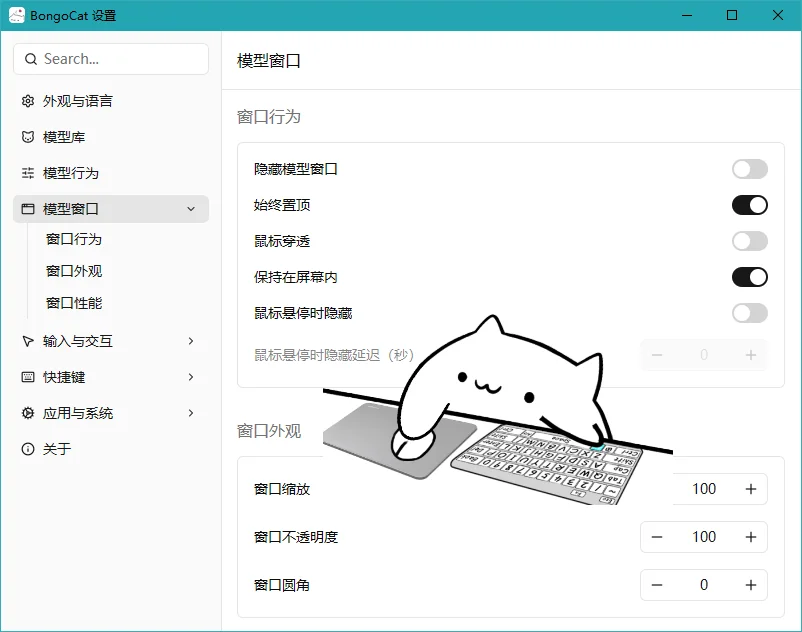Click the cat face icon beside 模型库
This screenshot has height=632, width=802.
[x=28, y=137]
